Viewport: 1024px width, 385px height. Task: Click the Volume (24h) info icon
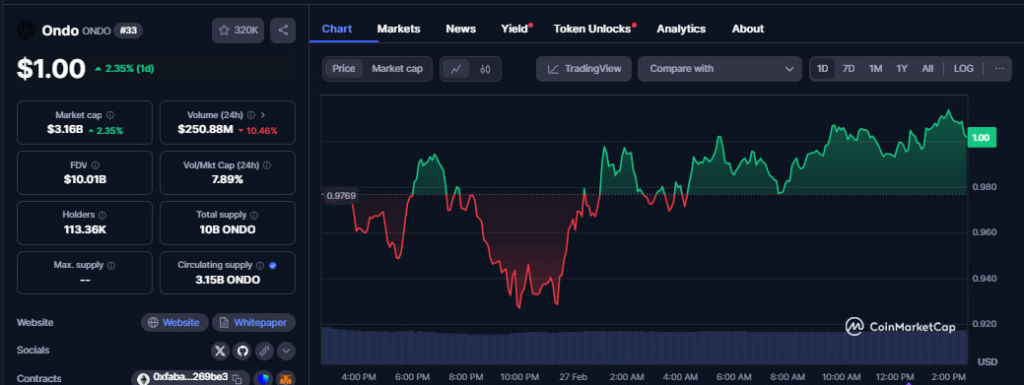tap(251, 115)
